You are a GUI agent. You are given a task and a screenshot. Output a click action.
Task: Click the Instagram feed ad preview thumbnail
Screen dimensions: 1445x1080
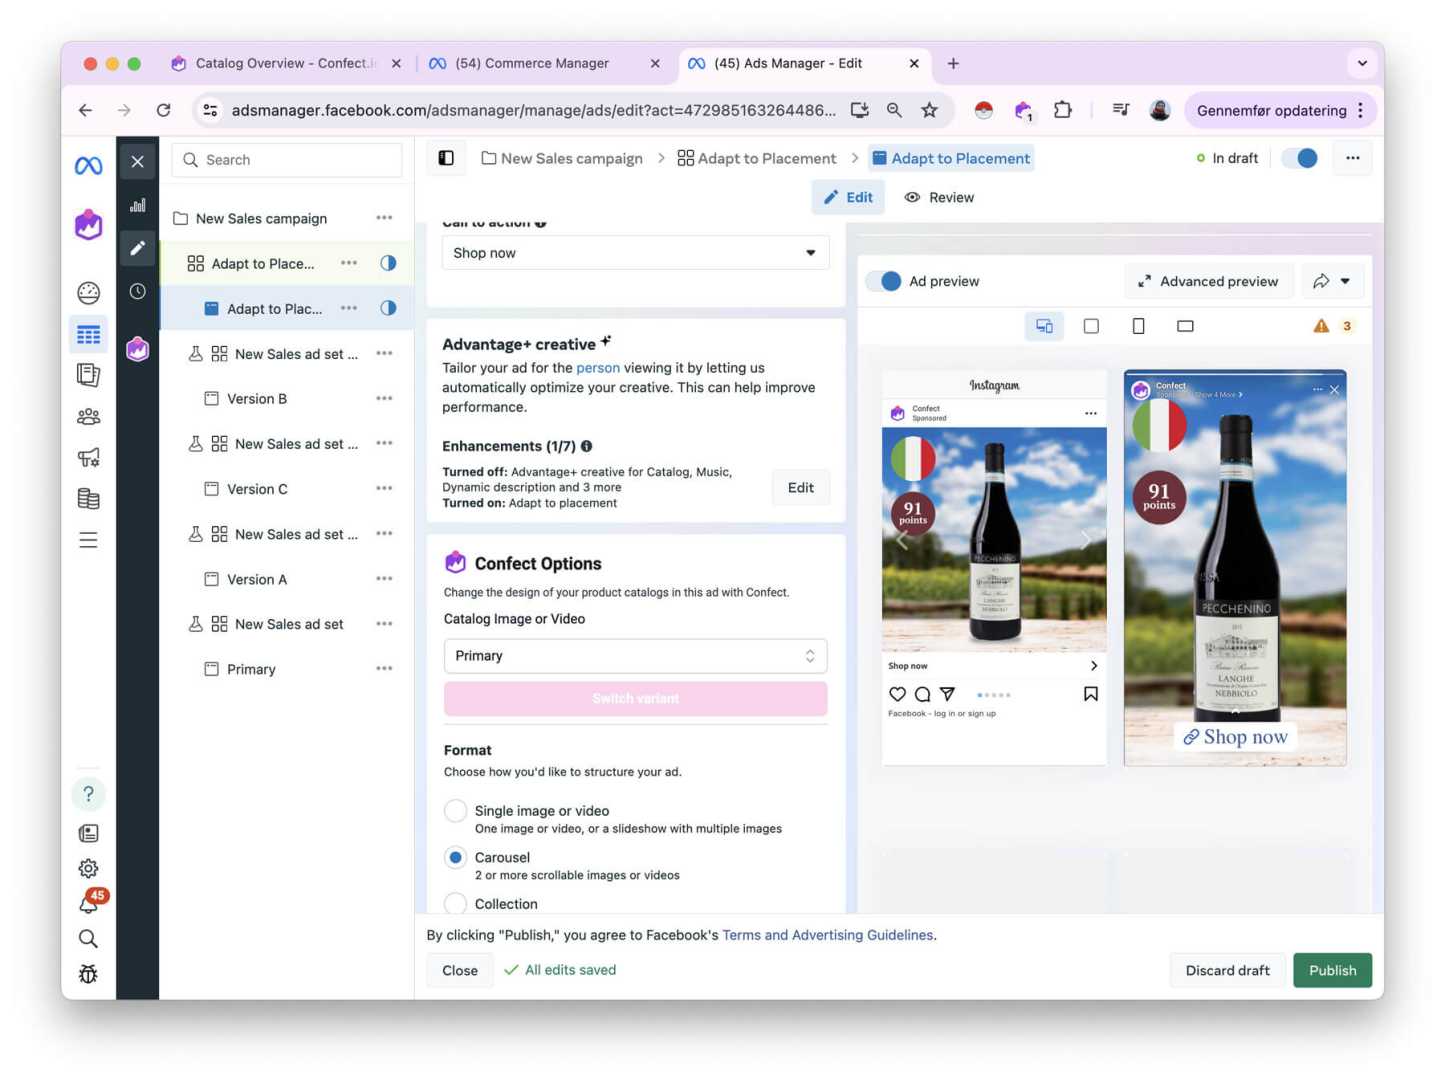[994, 567]
